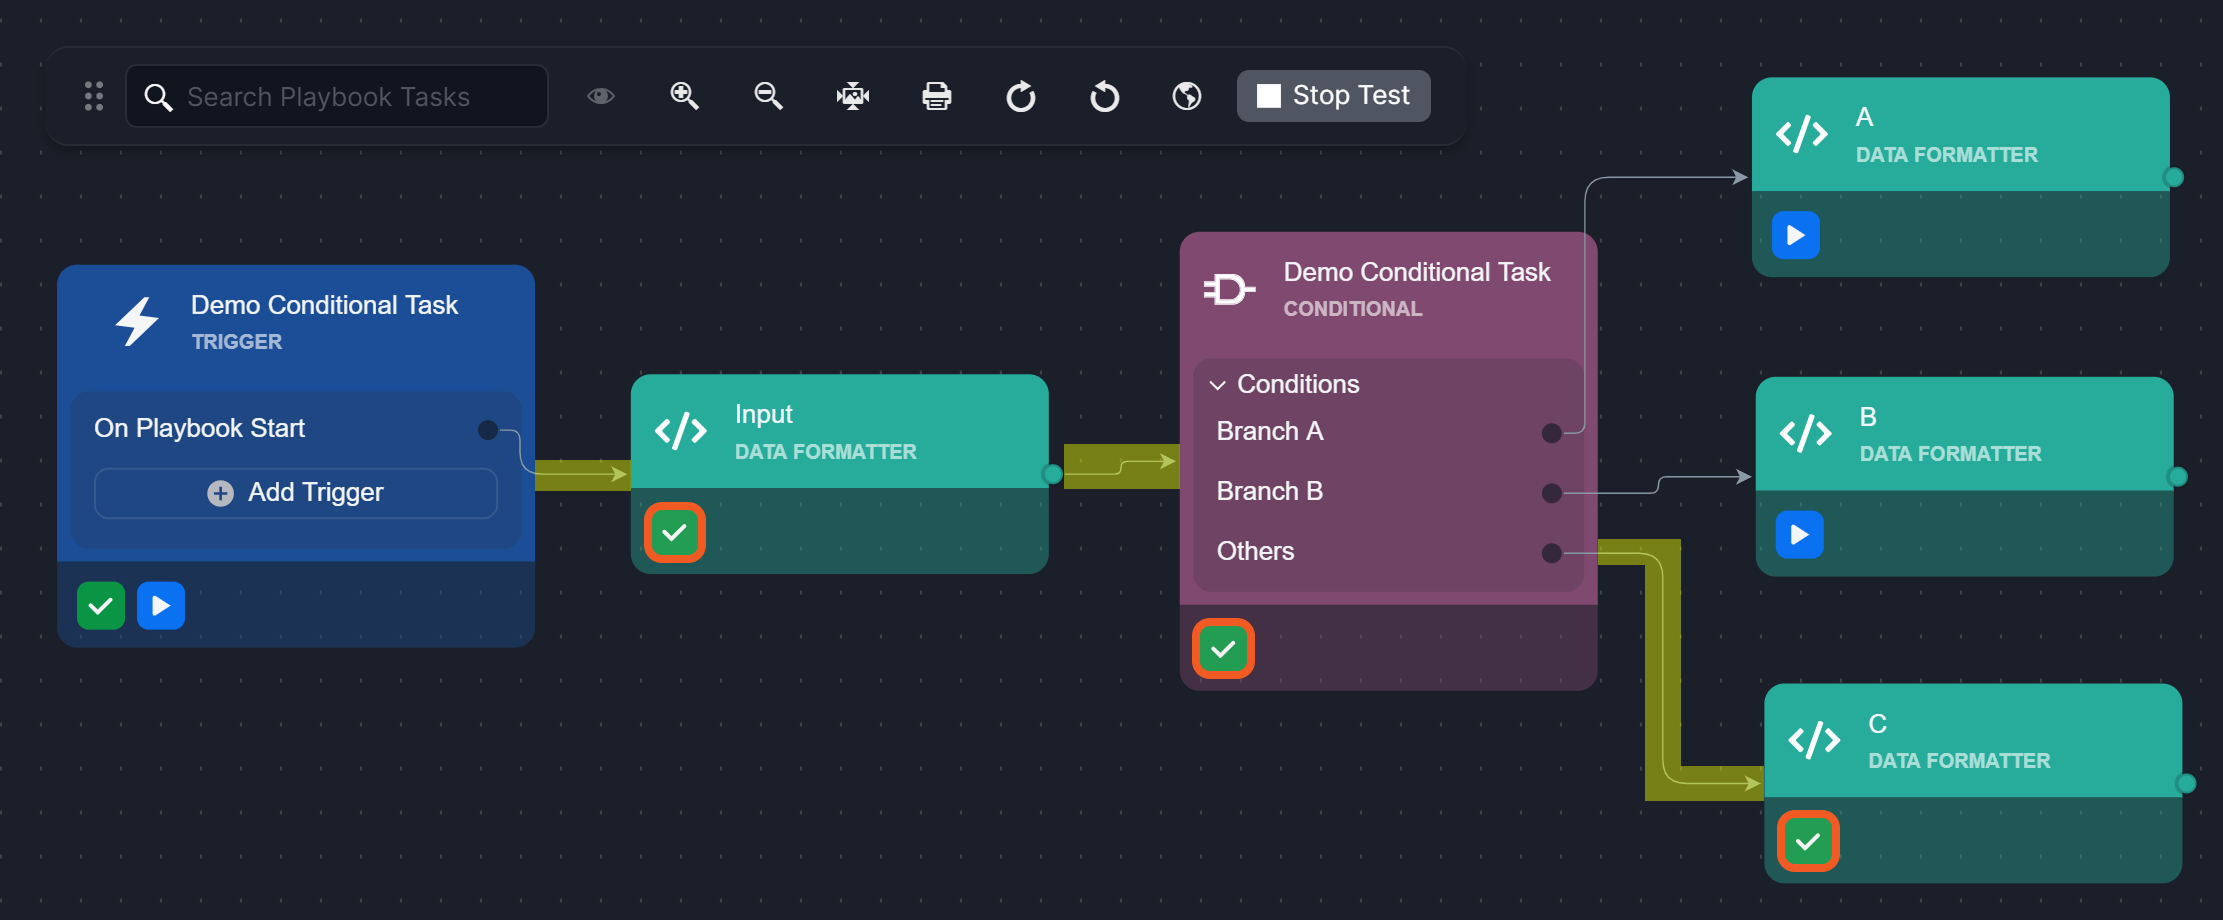The width and height of the screenshot is (2223, 920).
Task: Click the green checkmark on Input task
Action: pos(675,533)
